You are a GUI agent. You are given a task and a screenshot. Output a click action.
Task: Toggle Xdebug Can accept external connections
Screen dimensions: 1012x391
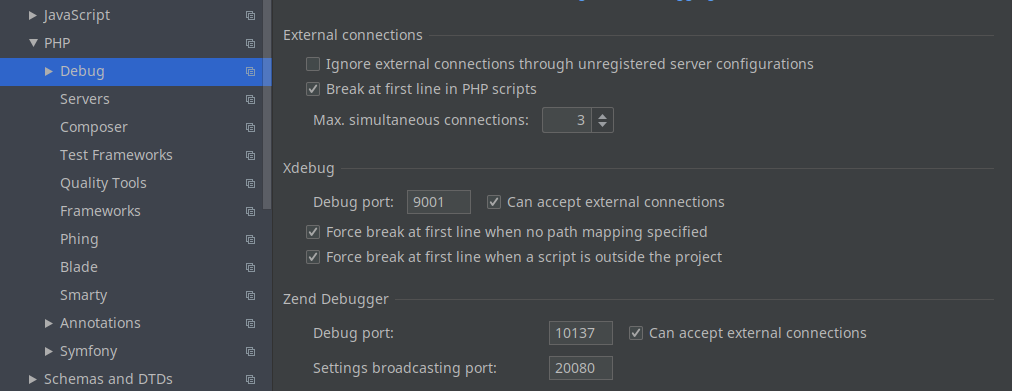(x=494, y=202)
